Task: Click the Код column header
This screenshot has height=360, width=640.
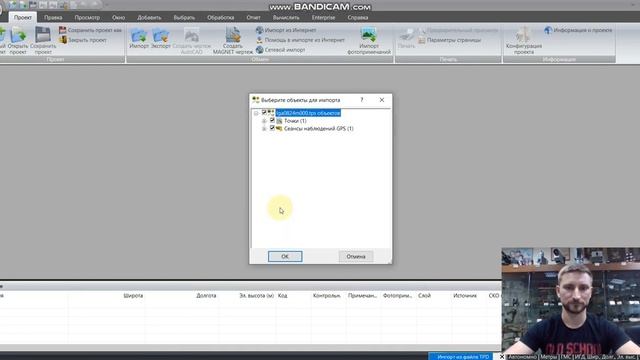Action: [282, 296]
